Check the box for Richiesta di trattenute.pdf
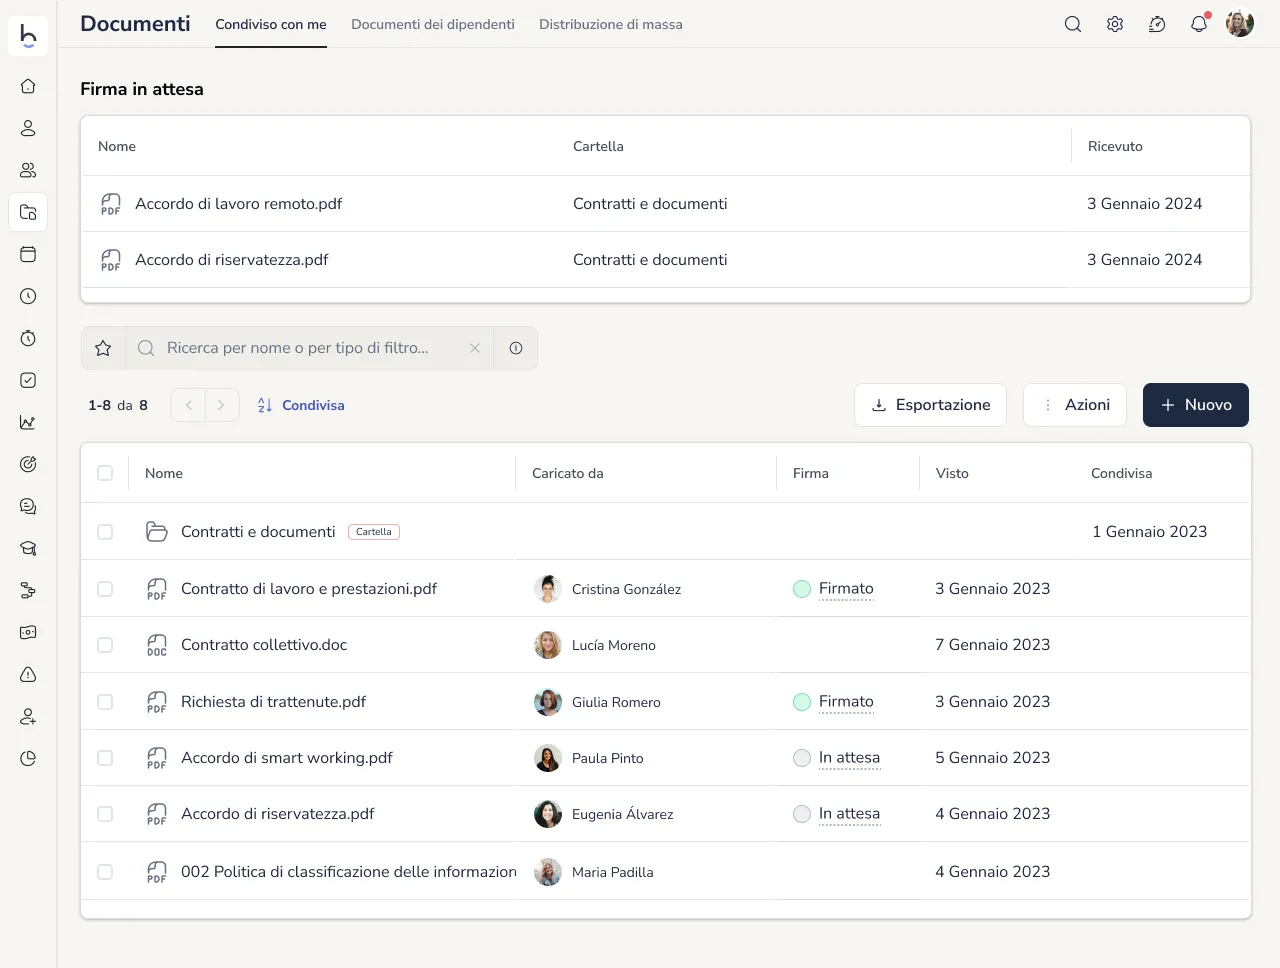The height and width of the screenshot is (968, 1280). click(x=105, y=702)
